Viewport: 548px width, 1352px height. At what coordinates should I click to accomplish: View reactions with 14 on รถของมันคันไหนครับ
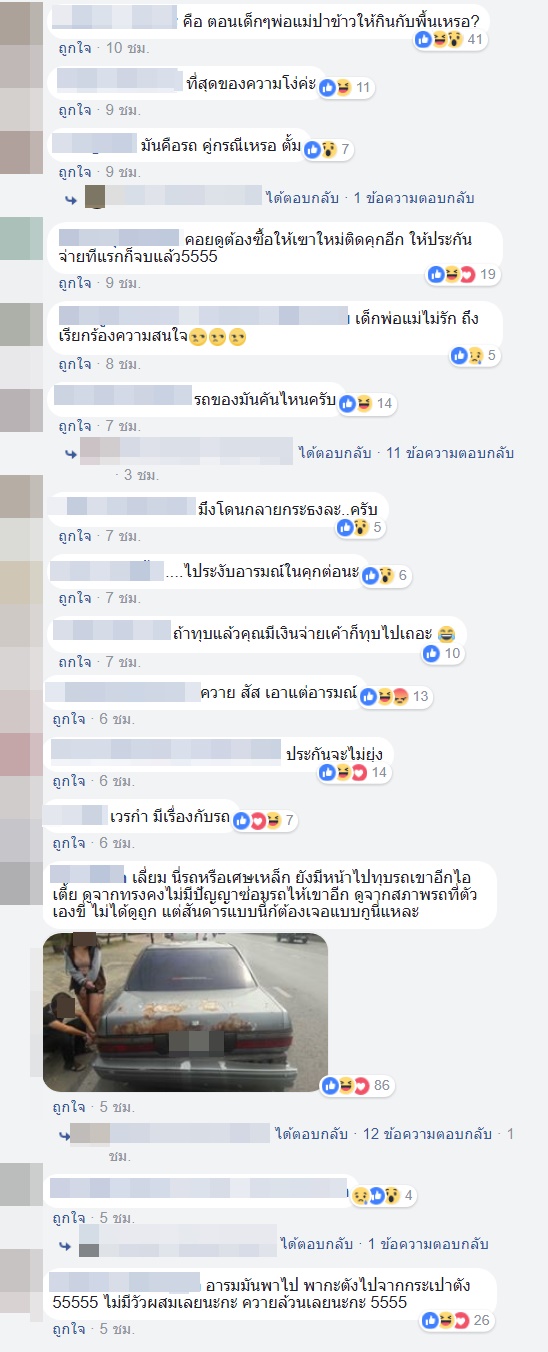(367, 404)
